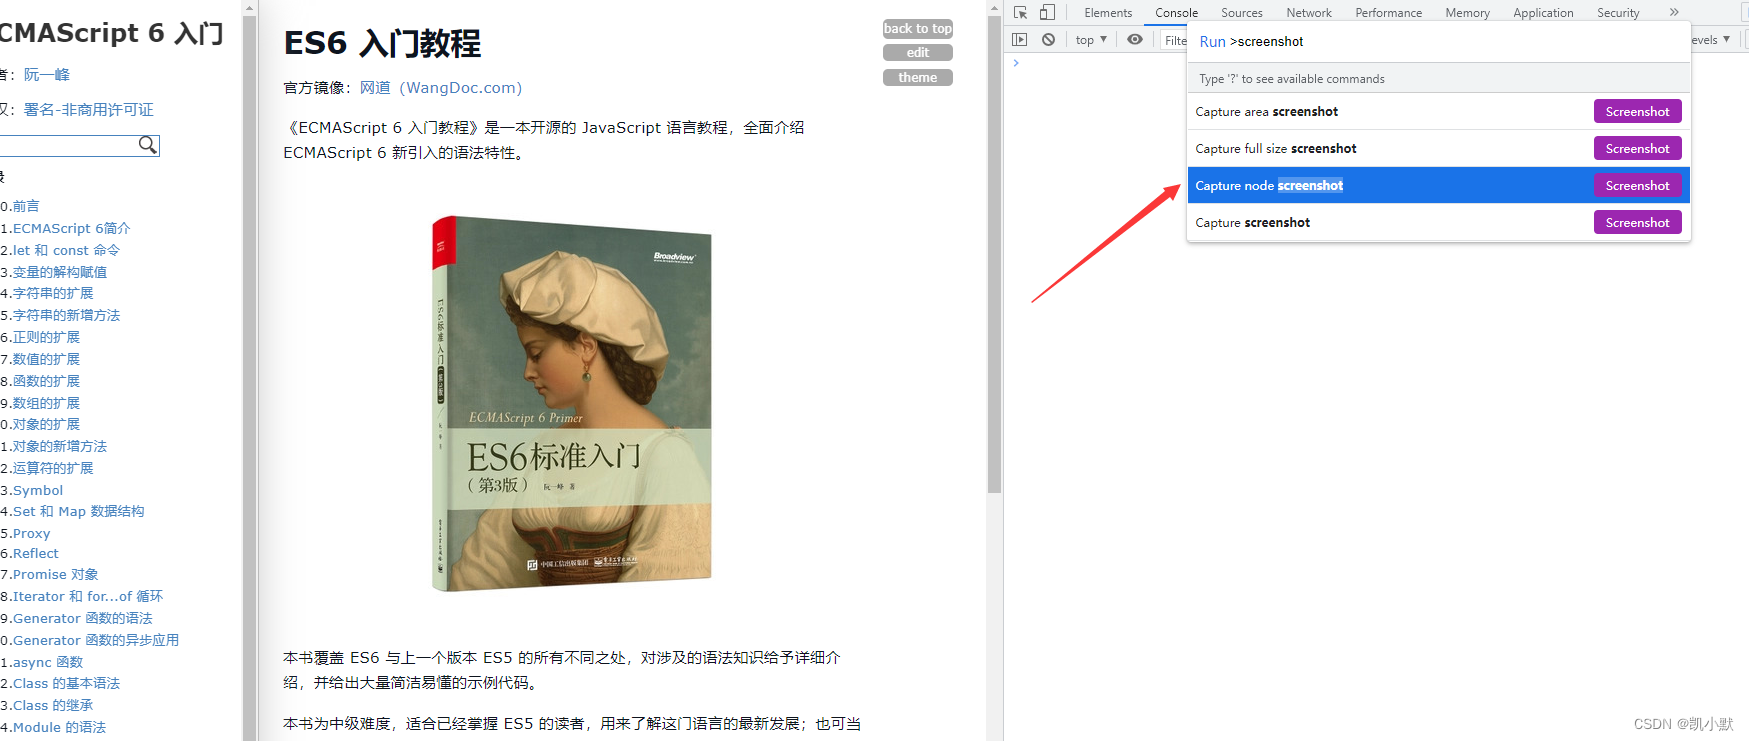Switch to the Application tab
1749x741 pixels.
point(1543,13)
